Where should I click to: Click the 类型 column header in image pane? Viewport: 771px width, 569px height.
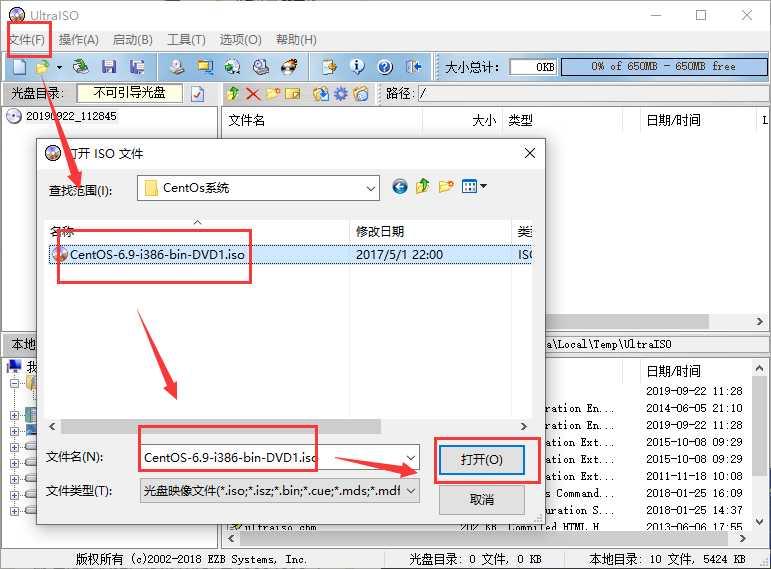pos(562,120)
